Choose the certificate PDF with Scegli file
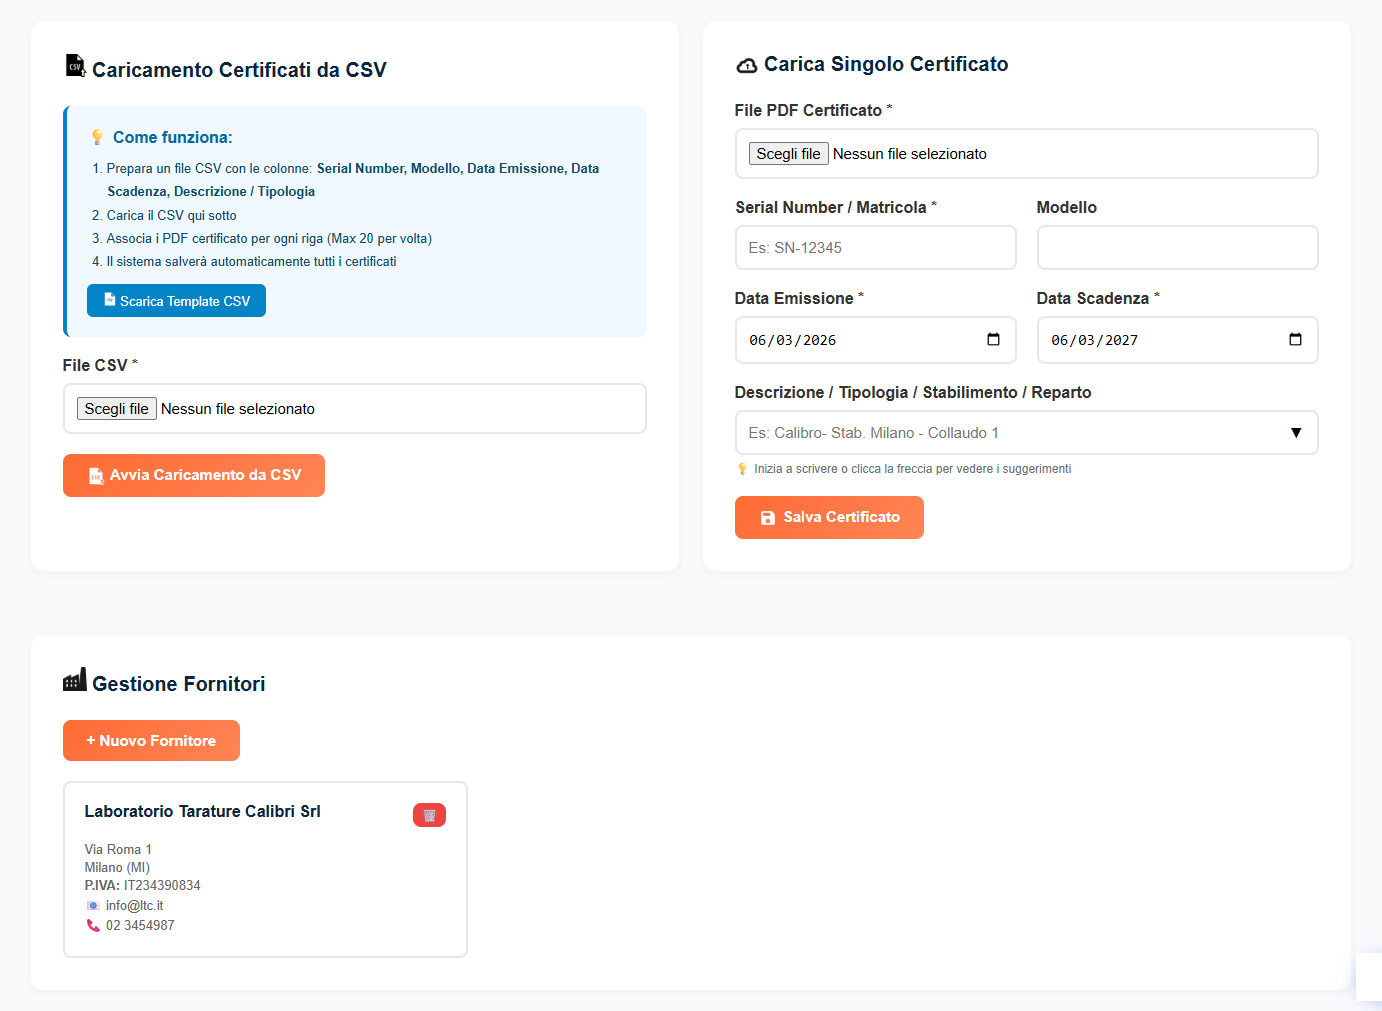 click(788, 154)
